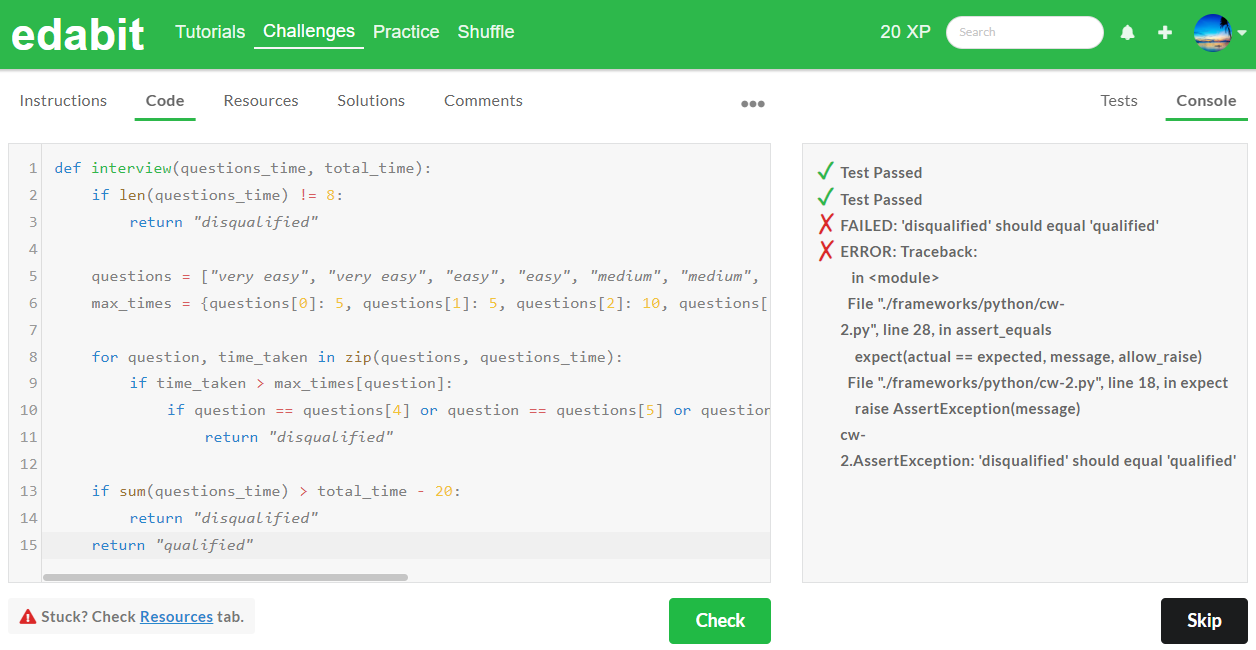The image size is (1256, 650).
Task: Switch to the Solutions tab
Action: (x=371, y=100)
